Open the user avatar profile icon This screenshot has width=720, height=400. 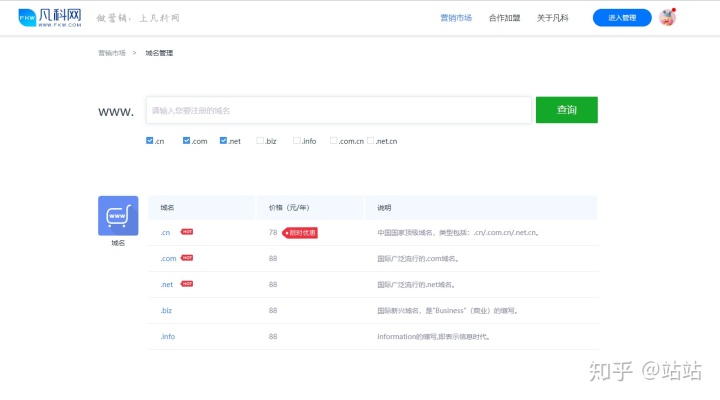(667, 17)
